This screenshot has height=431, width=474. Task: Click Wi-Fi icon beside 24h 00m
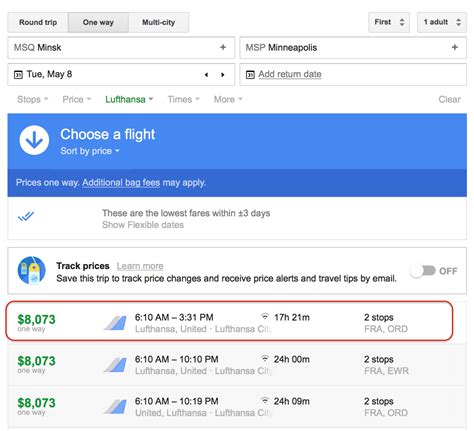265,358
